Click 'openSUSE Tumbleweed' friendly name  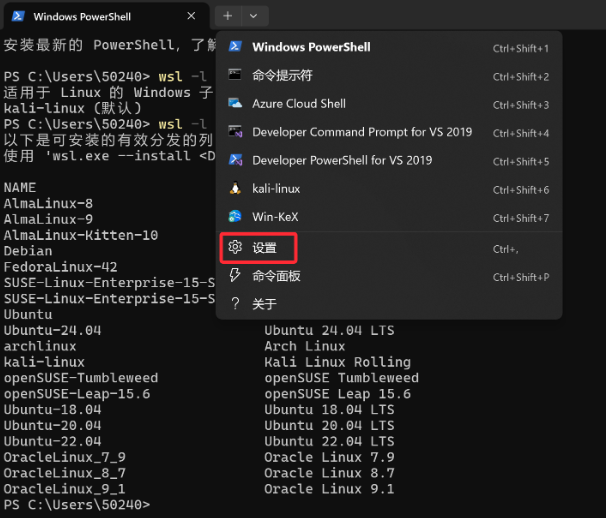point(342,378)
